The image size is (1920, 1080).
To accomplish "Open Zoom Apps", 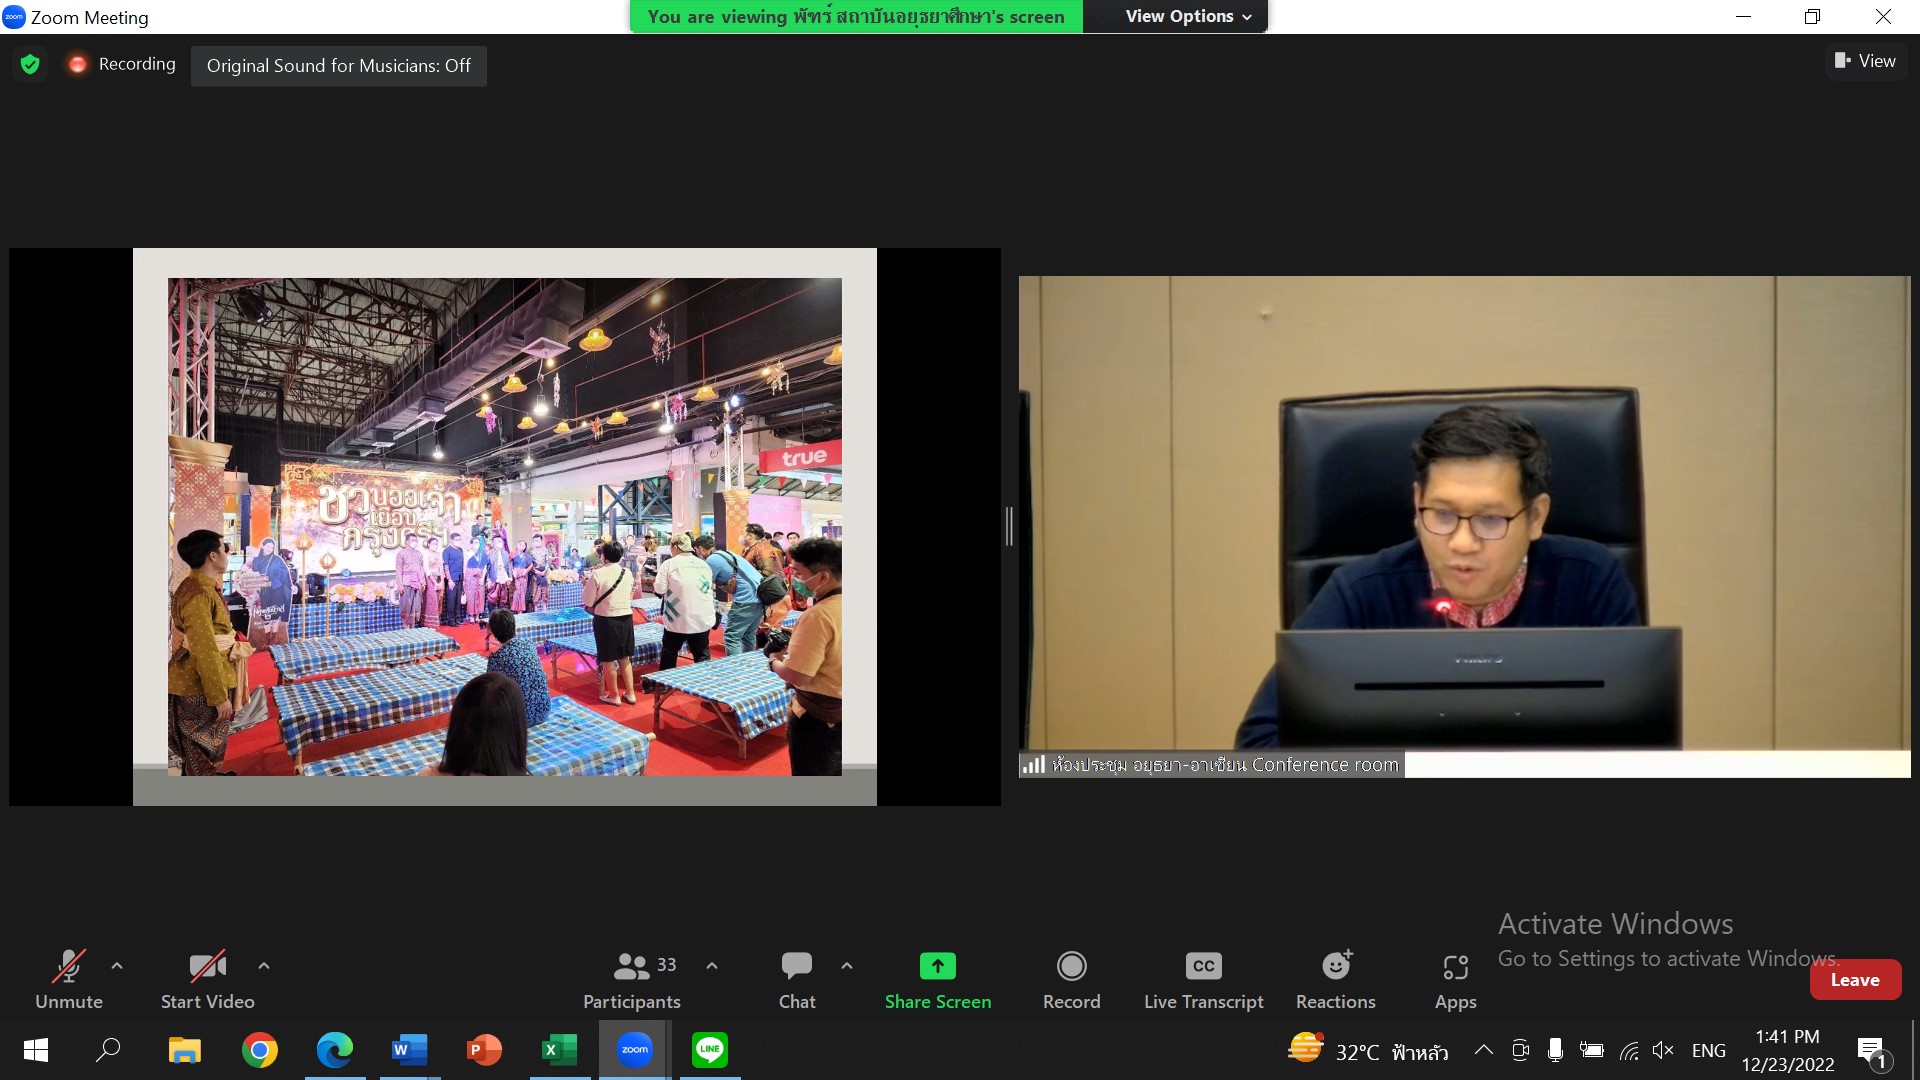I will [1455, 980].
